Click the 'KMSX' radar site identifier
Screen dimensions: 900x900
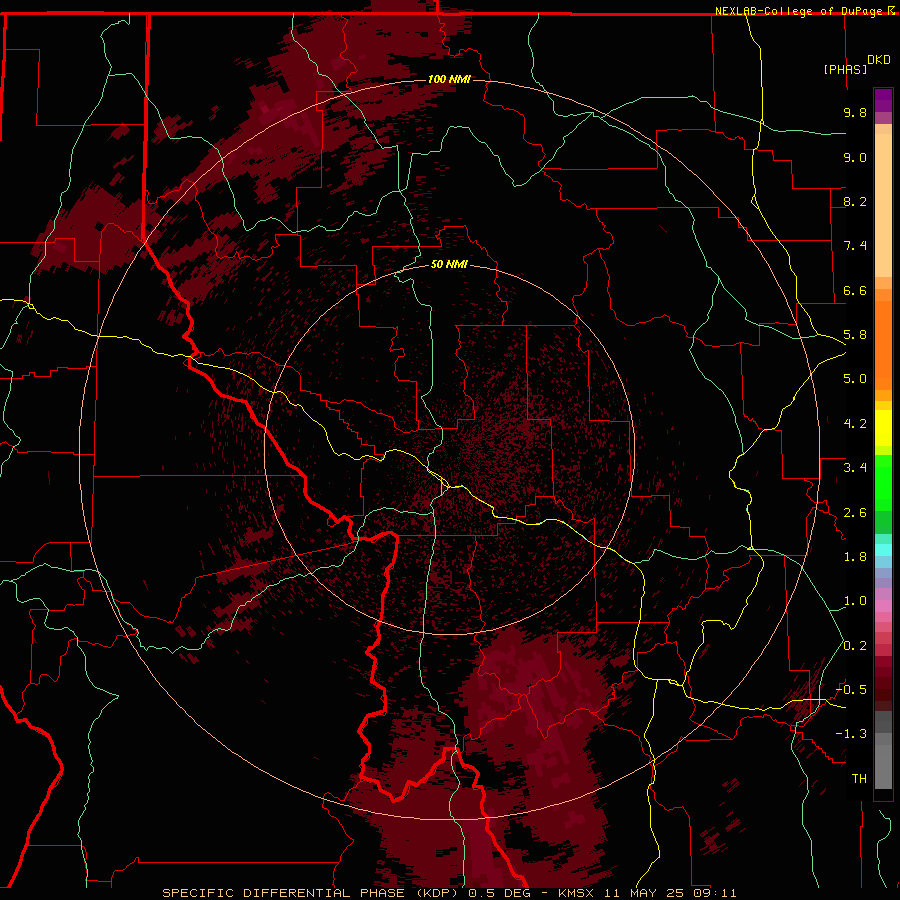click(578, 893)
